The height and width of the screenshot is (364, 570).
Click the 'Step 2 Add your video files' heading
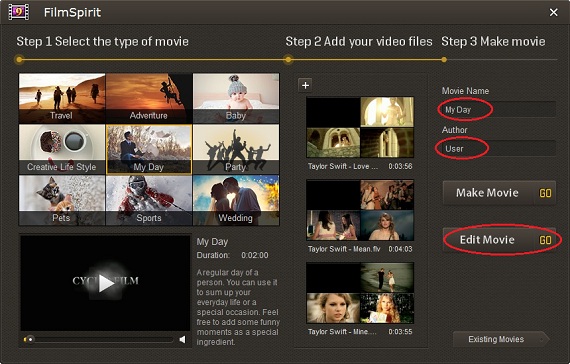pos(359,41)
